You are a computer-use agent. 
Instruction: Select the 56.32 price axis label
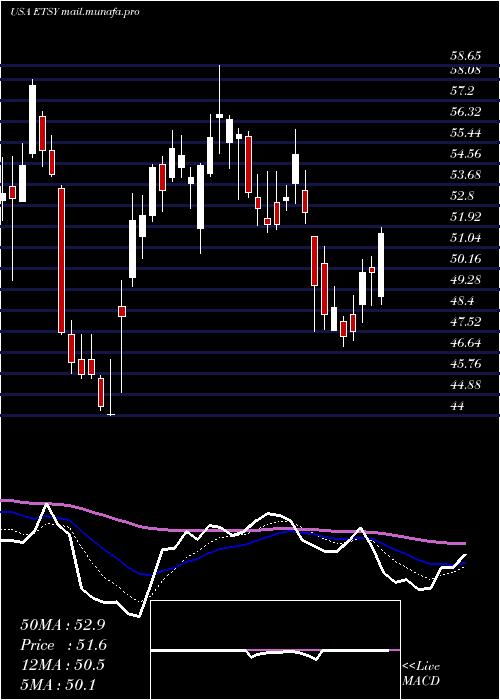(x=466, y=112)
